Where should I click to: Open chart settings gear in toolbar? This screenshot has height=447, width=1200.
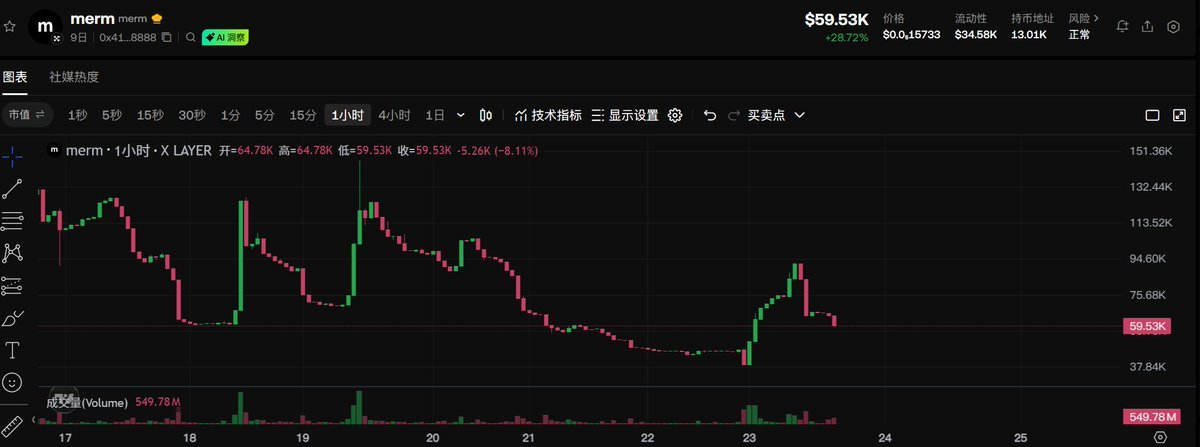(x=675, y=115)
